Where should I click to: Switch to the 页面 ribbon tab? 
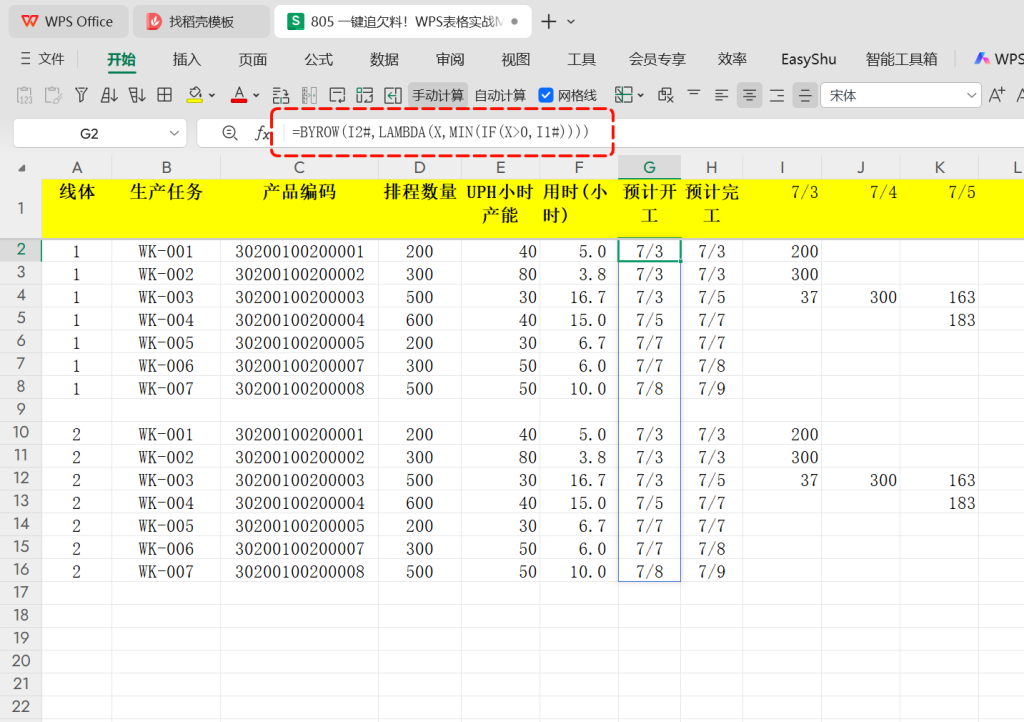[253, 59]
